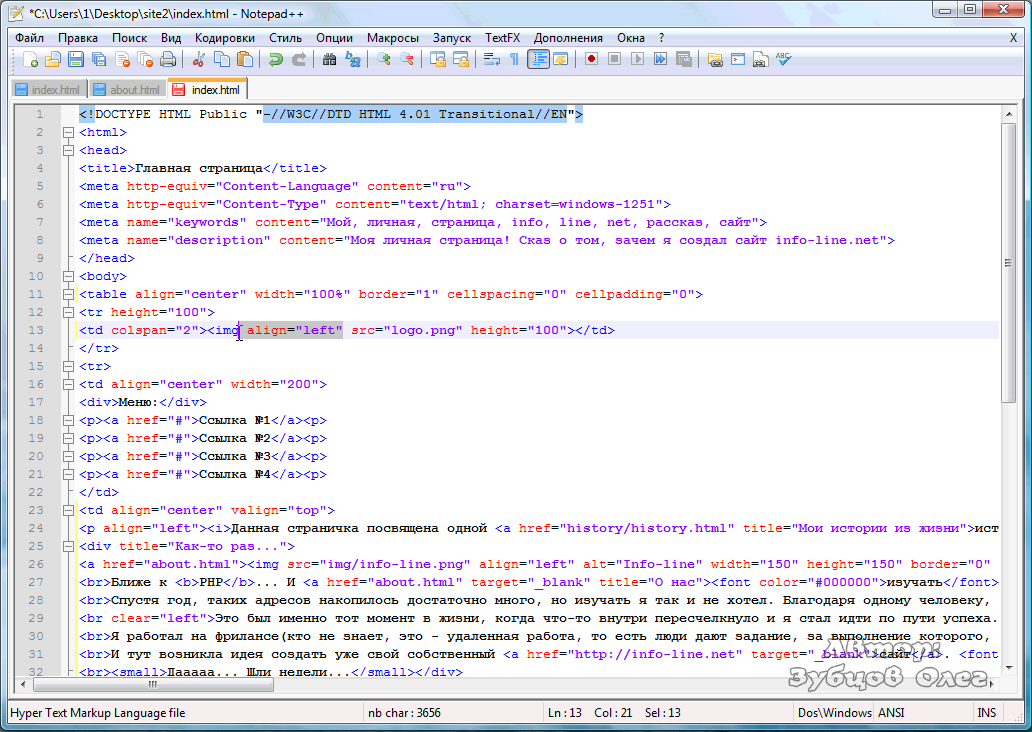Collapse the <html> fold on line 2
The image size is (1032, 732).
(x=68, y=132)
